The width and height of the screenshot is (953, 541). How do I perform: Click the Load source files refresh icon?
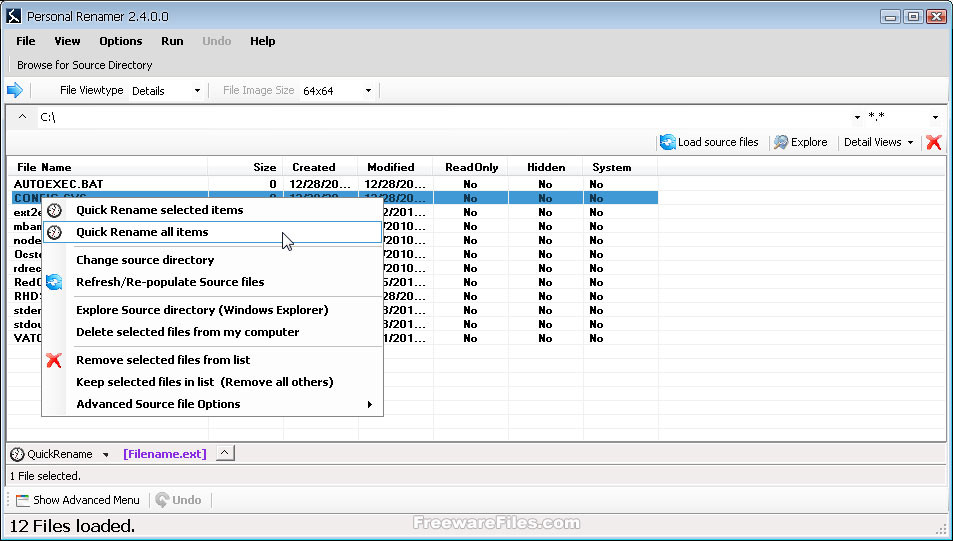(667, 142)
